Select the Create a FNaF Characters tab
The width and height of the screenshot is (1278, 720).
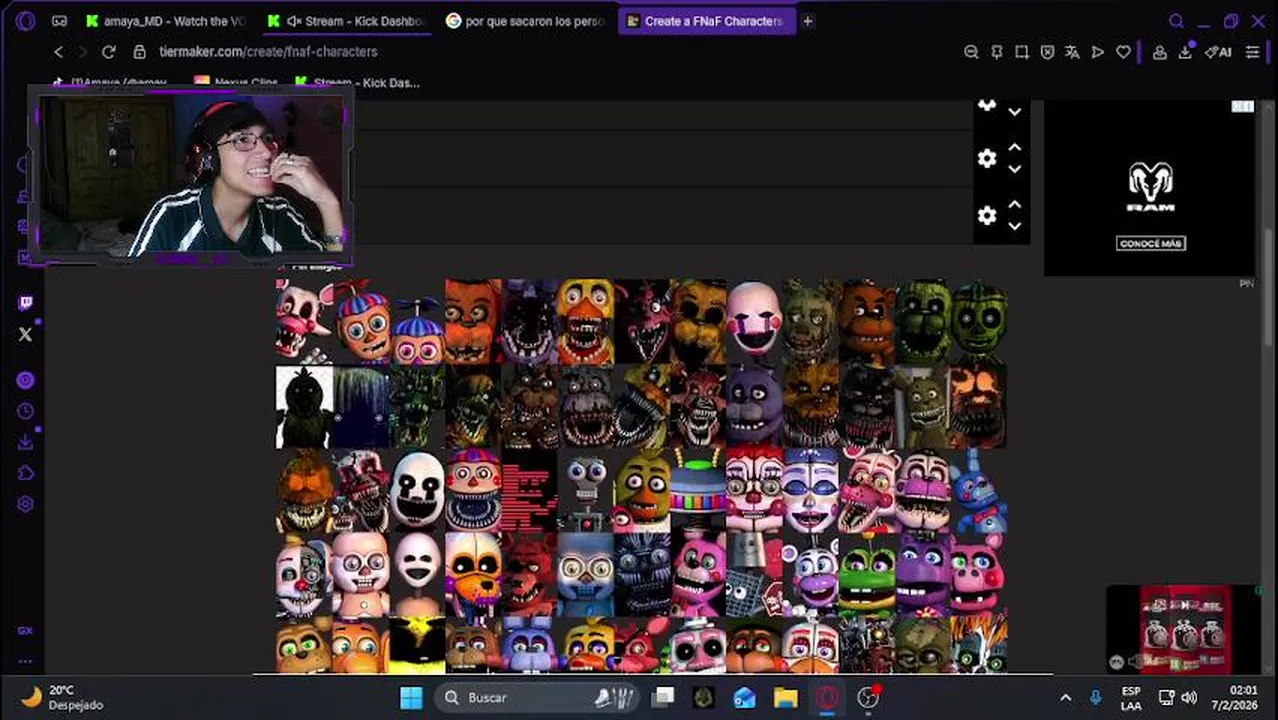tap(705, 21)
